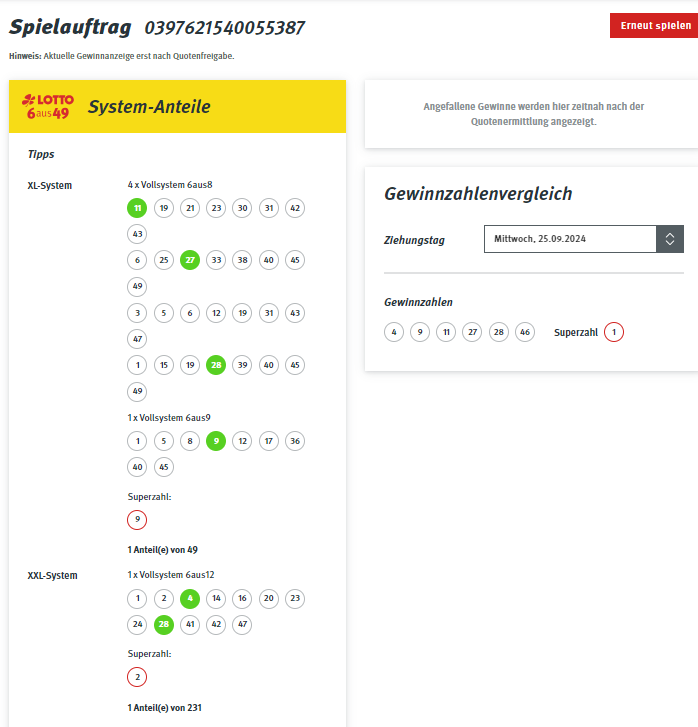Image resolution: width=698 pixels, height=727 pixels.
Task: Click number 14 in XXL-System
Action: click(x=216, y=598)
